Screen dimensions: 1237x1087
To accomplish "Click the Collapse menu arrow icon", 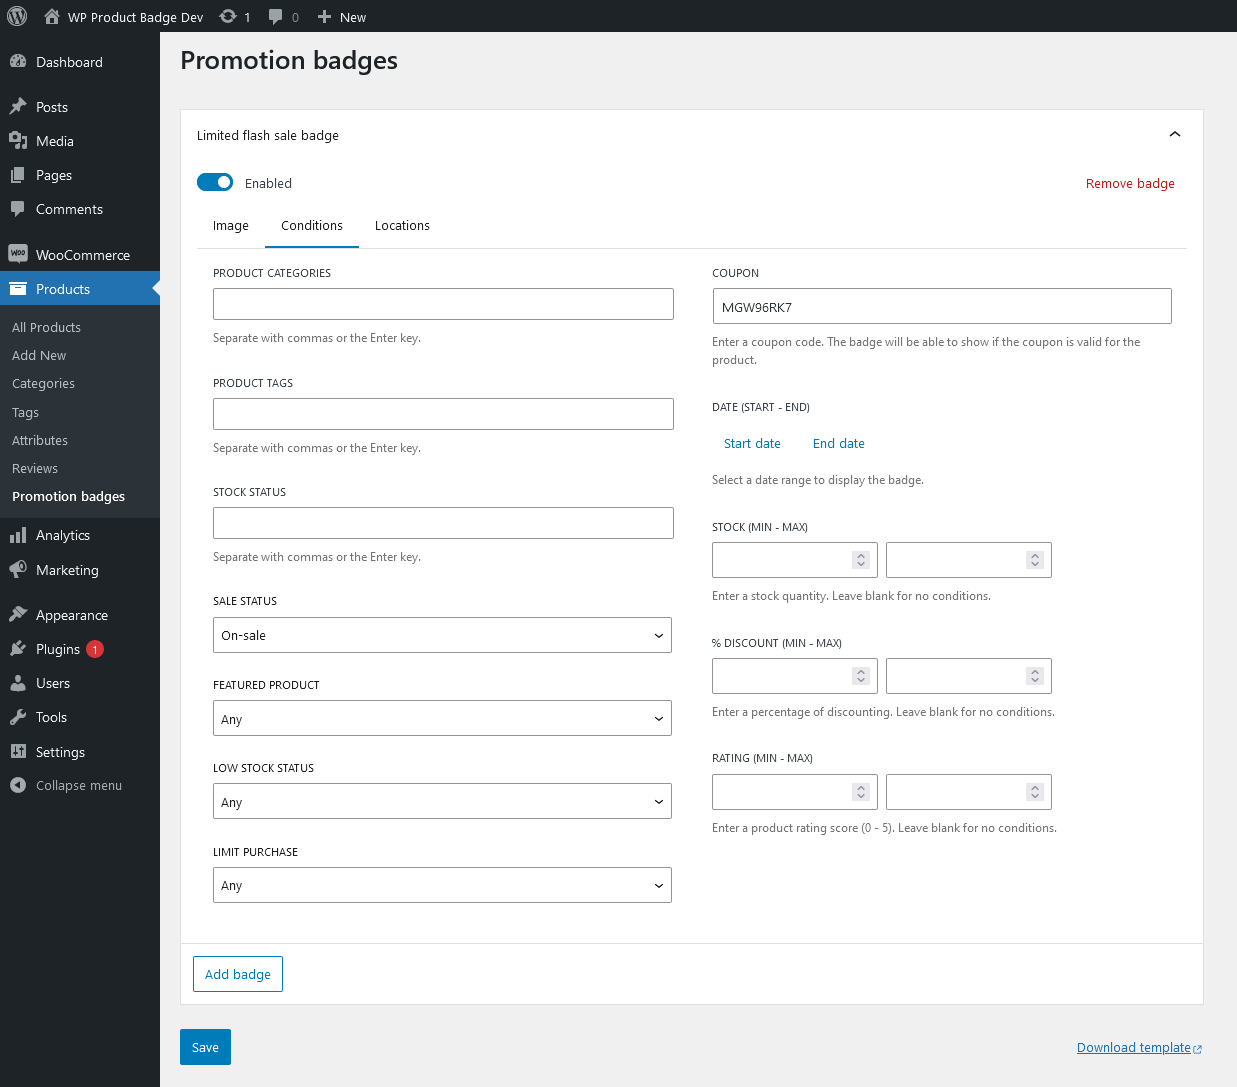I will pos(18,785).
